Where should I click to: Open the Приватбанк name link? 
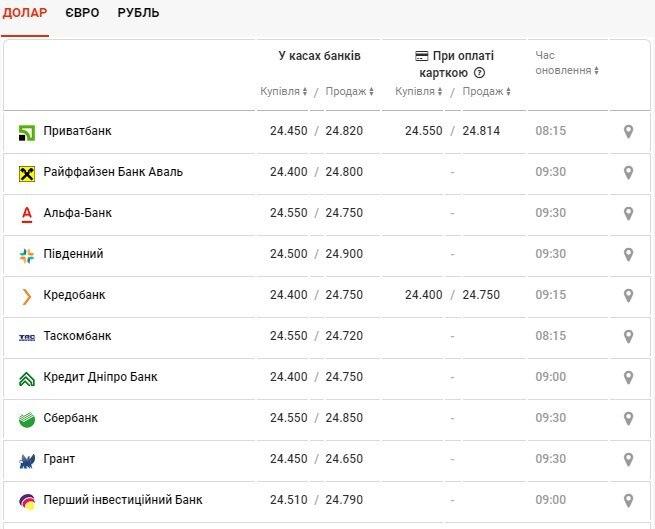coord(77,131)
